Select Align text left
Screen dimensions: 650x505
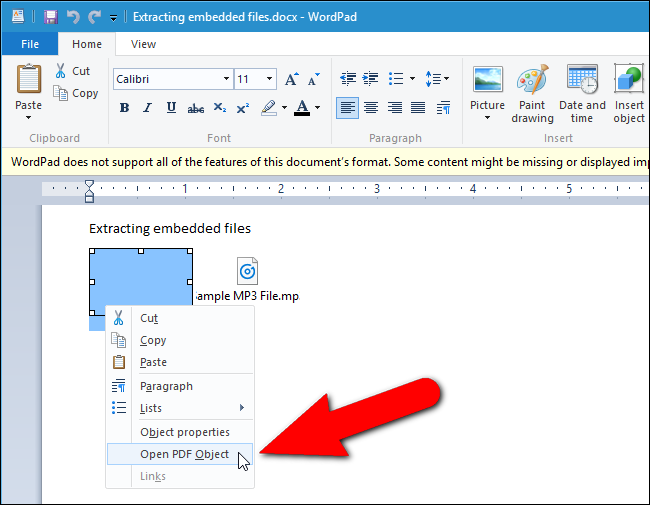(x=347, y=108)
